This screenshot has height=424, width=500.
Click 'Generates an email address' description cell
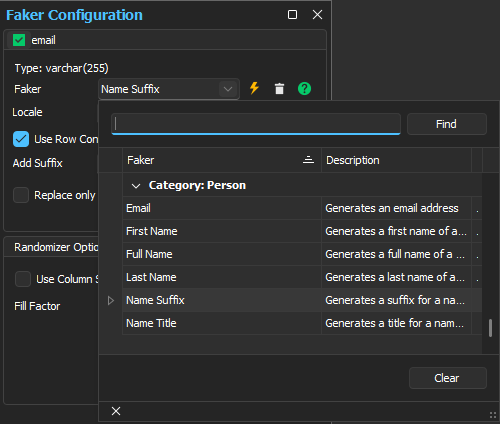click(396, 208)
